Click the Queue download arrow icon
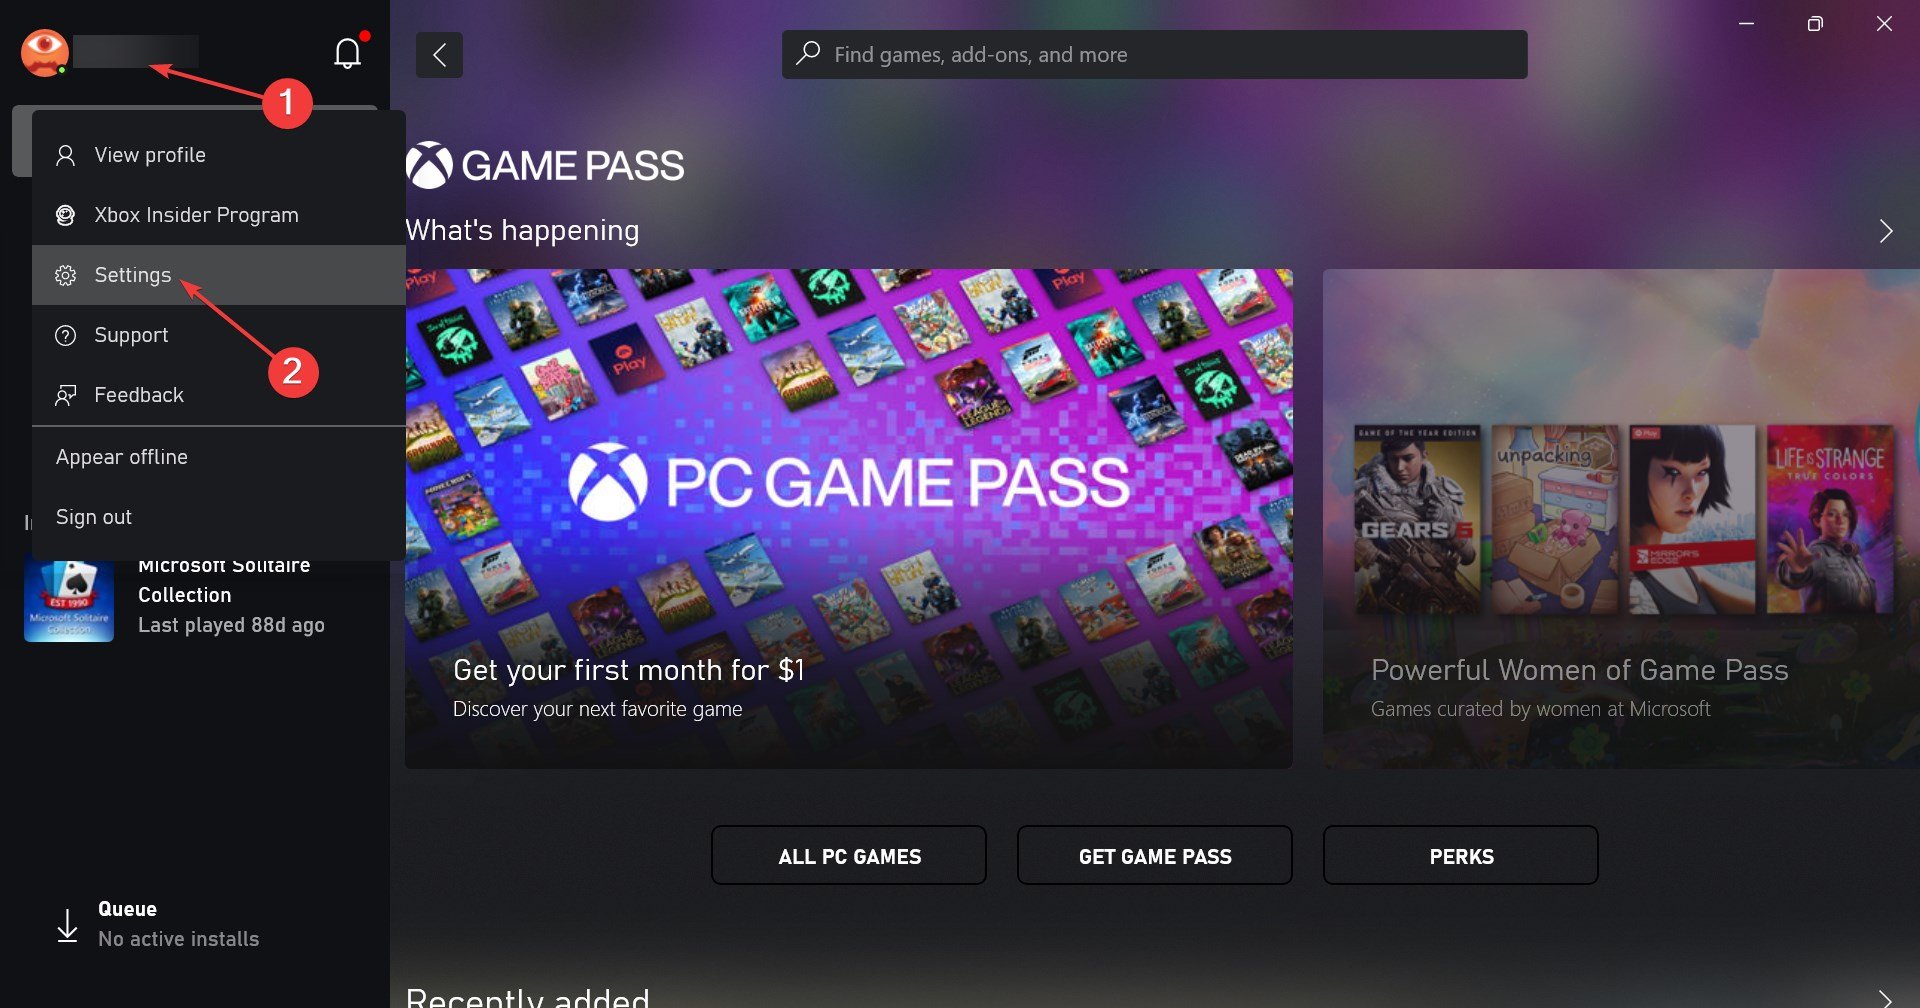Viewport: 1920px width, 1008px height. [x=67, y=925]
